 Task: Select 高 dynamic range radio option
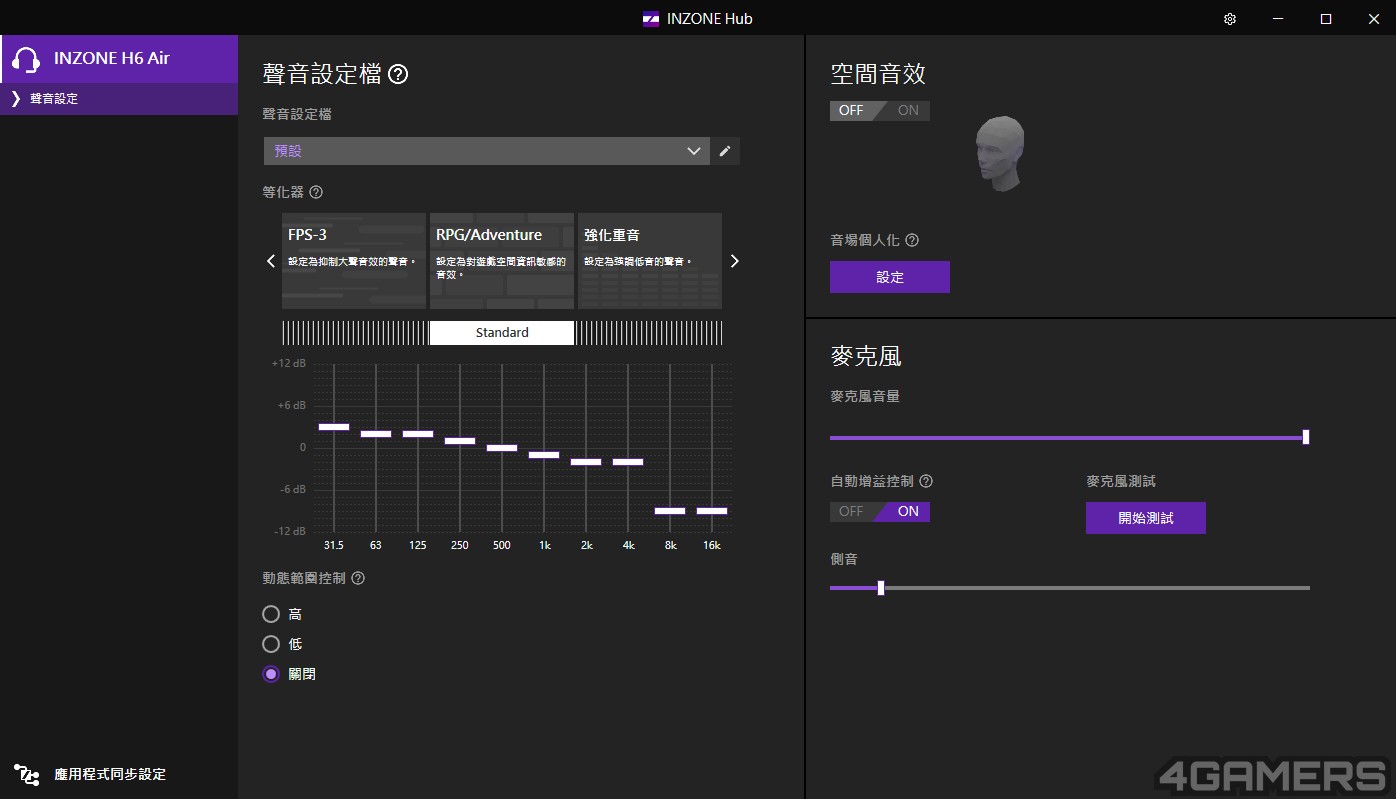[x=271, y=614]
